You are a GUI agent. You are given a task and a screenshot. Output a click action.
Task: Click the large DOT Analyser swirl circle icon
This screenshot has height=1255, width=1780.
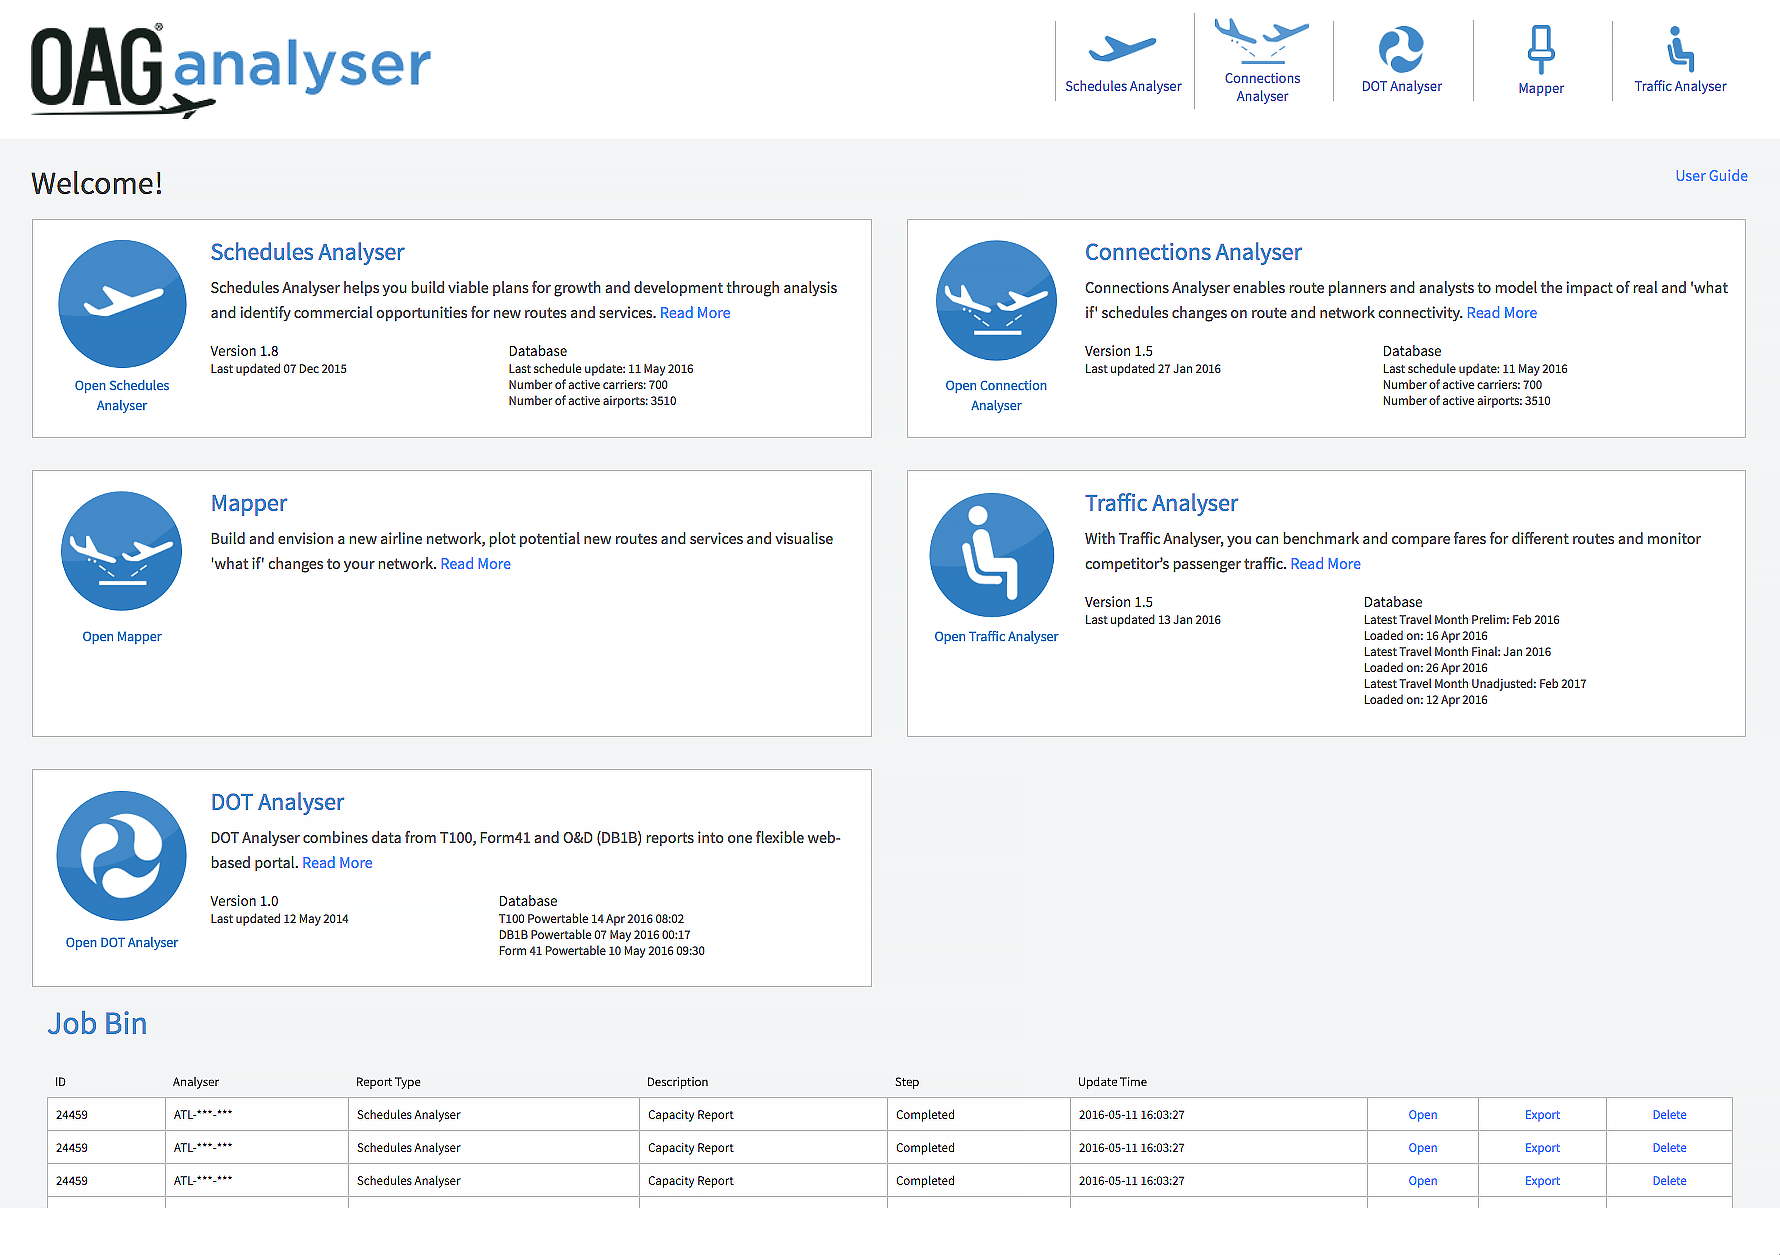pyautogui.click(x=122, y=856)
